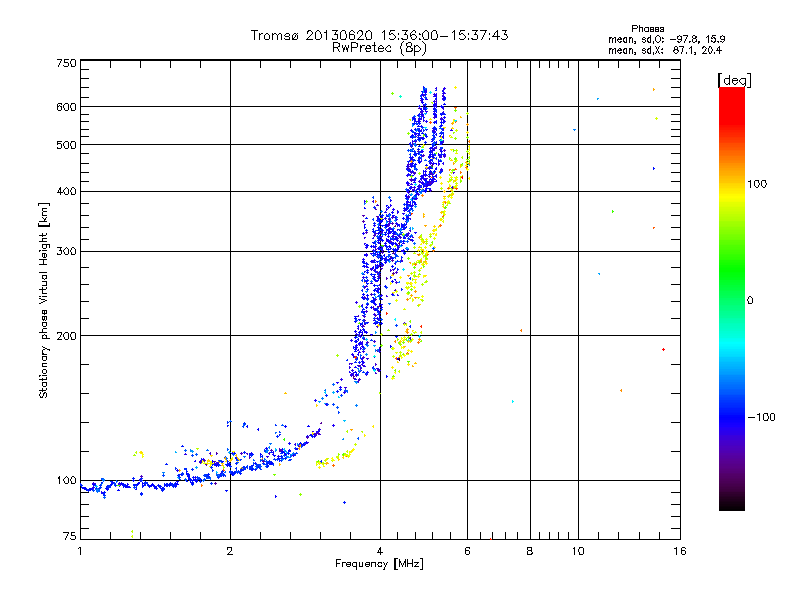Click the '200' y-axis tick label
The height and width of the screenshot is (600, 800).
(66, 336)
